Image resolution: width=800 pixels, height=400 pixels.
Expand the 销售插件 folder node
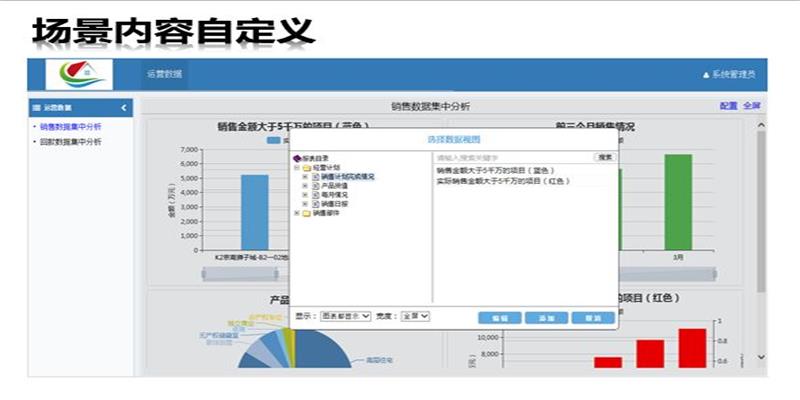point(296,213)
